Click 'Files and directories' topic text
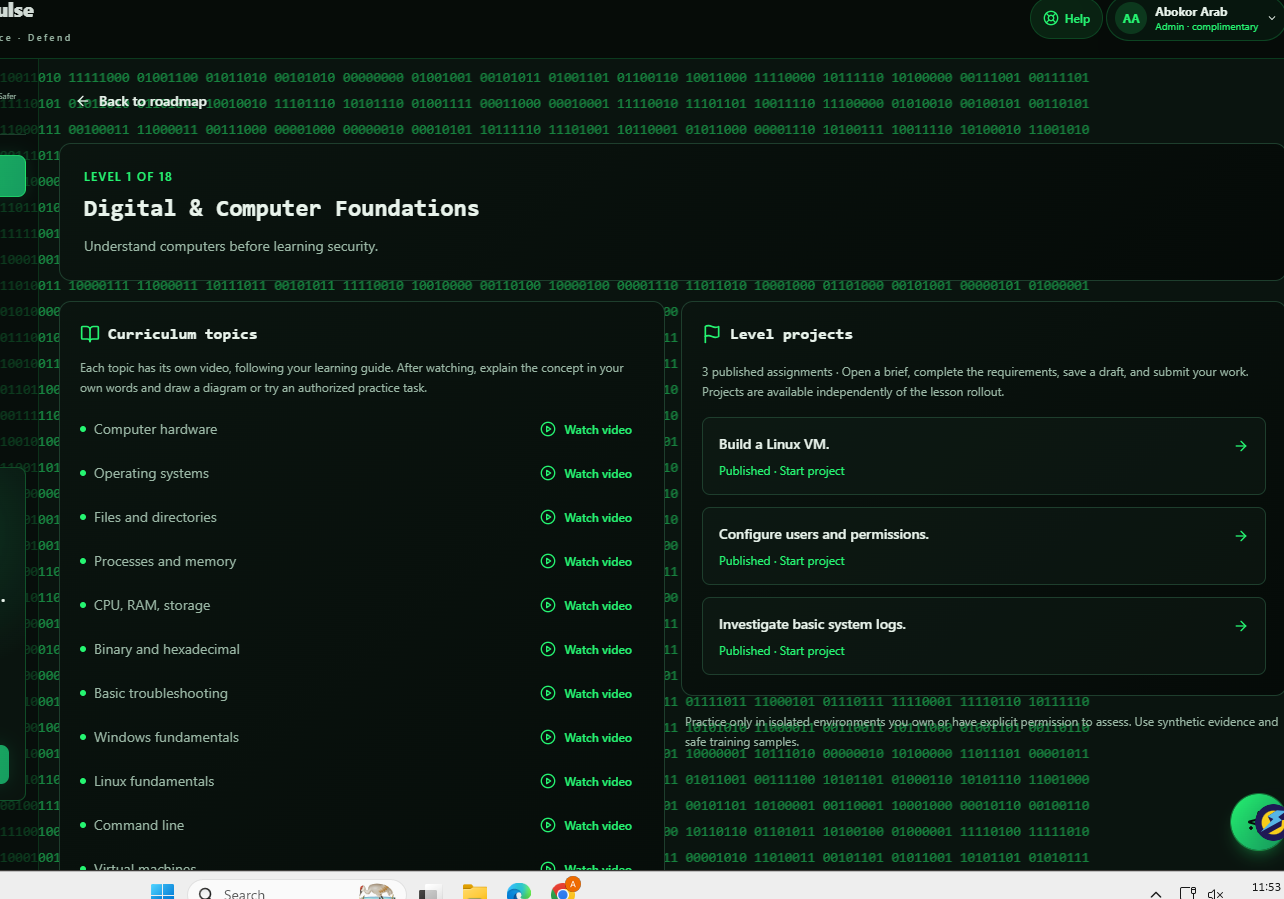1284x899 pixels. click(155, 517)
